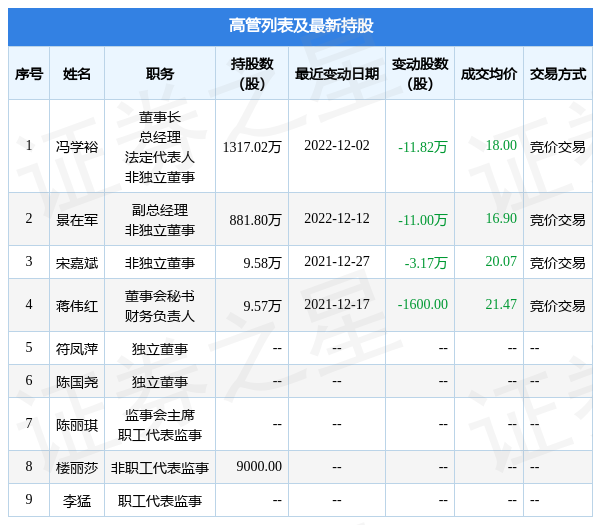Image resolution: width=593 pixels, height=525 pixels.
Task: Click executive name 宋嘉斌
Action: click(77, 262)
